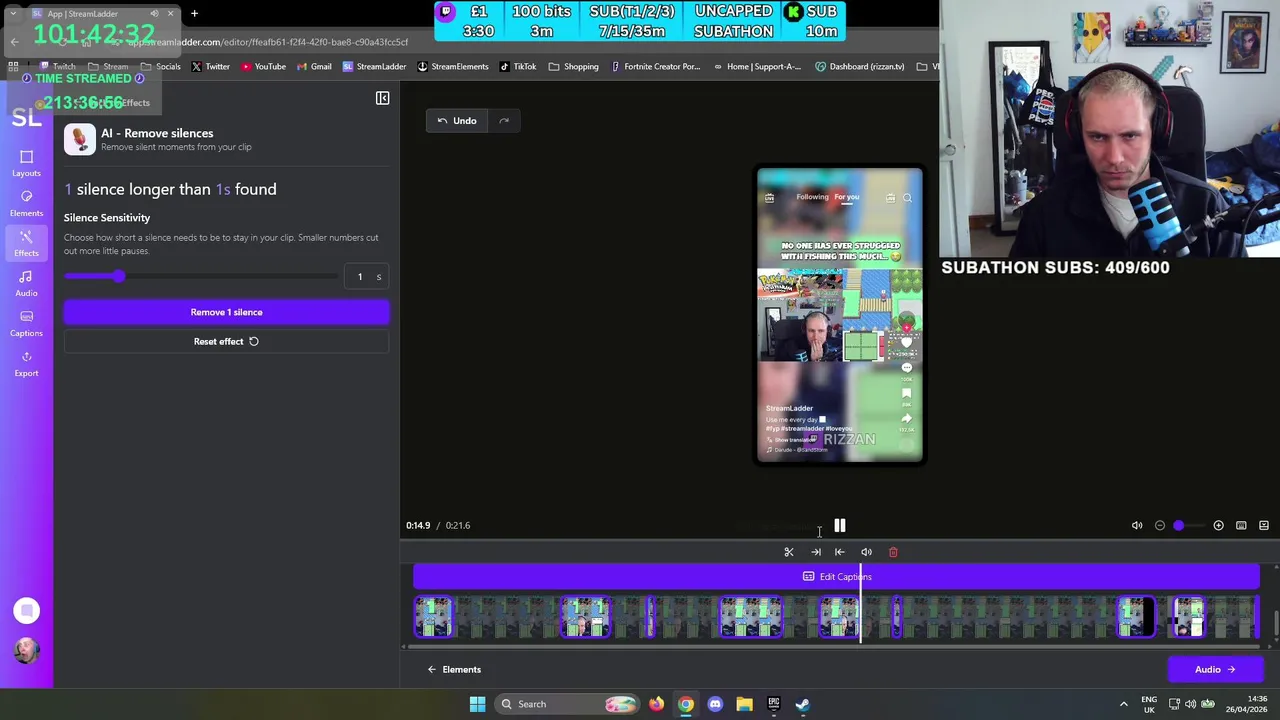Open Dashboard (rizzan.tv) bookmark
This screenshot has height=720, width=1280.
point(860,67)
